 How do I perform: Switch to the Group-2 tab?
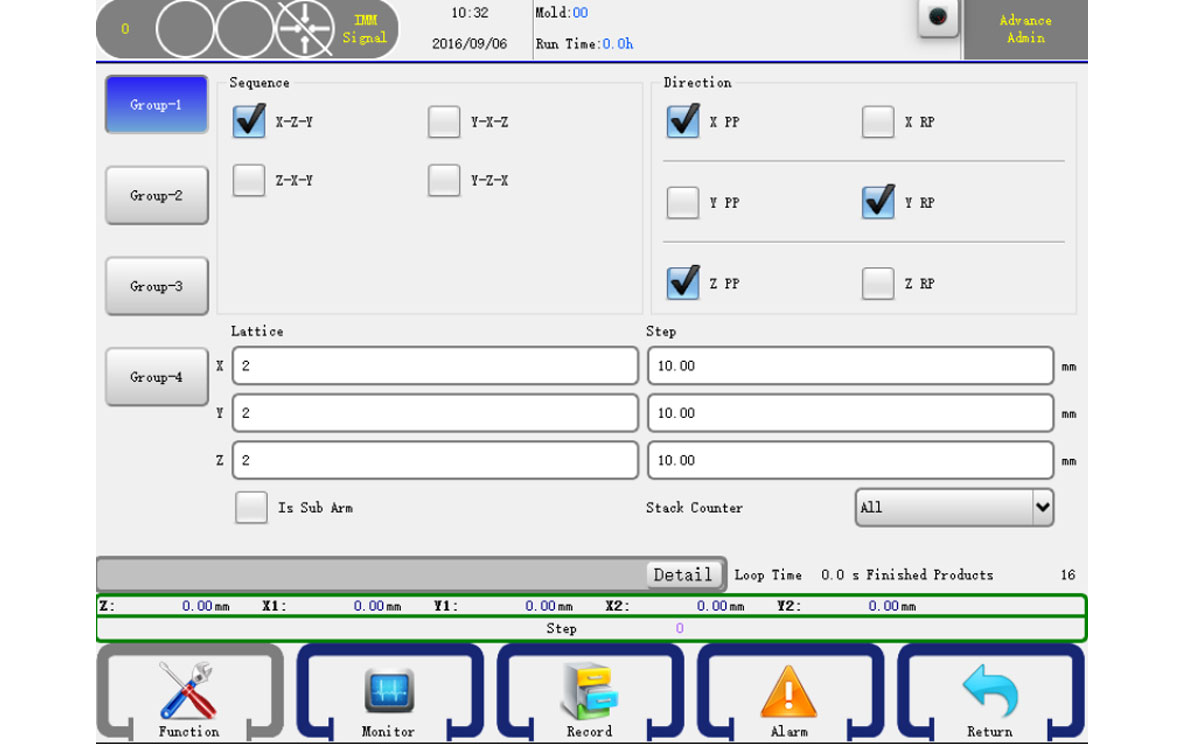[157, 195]
